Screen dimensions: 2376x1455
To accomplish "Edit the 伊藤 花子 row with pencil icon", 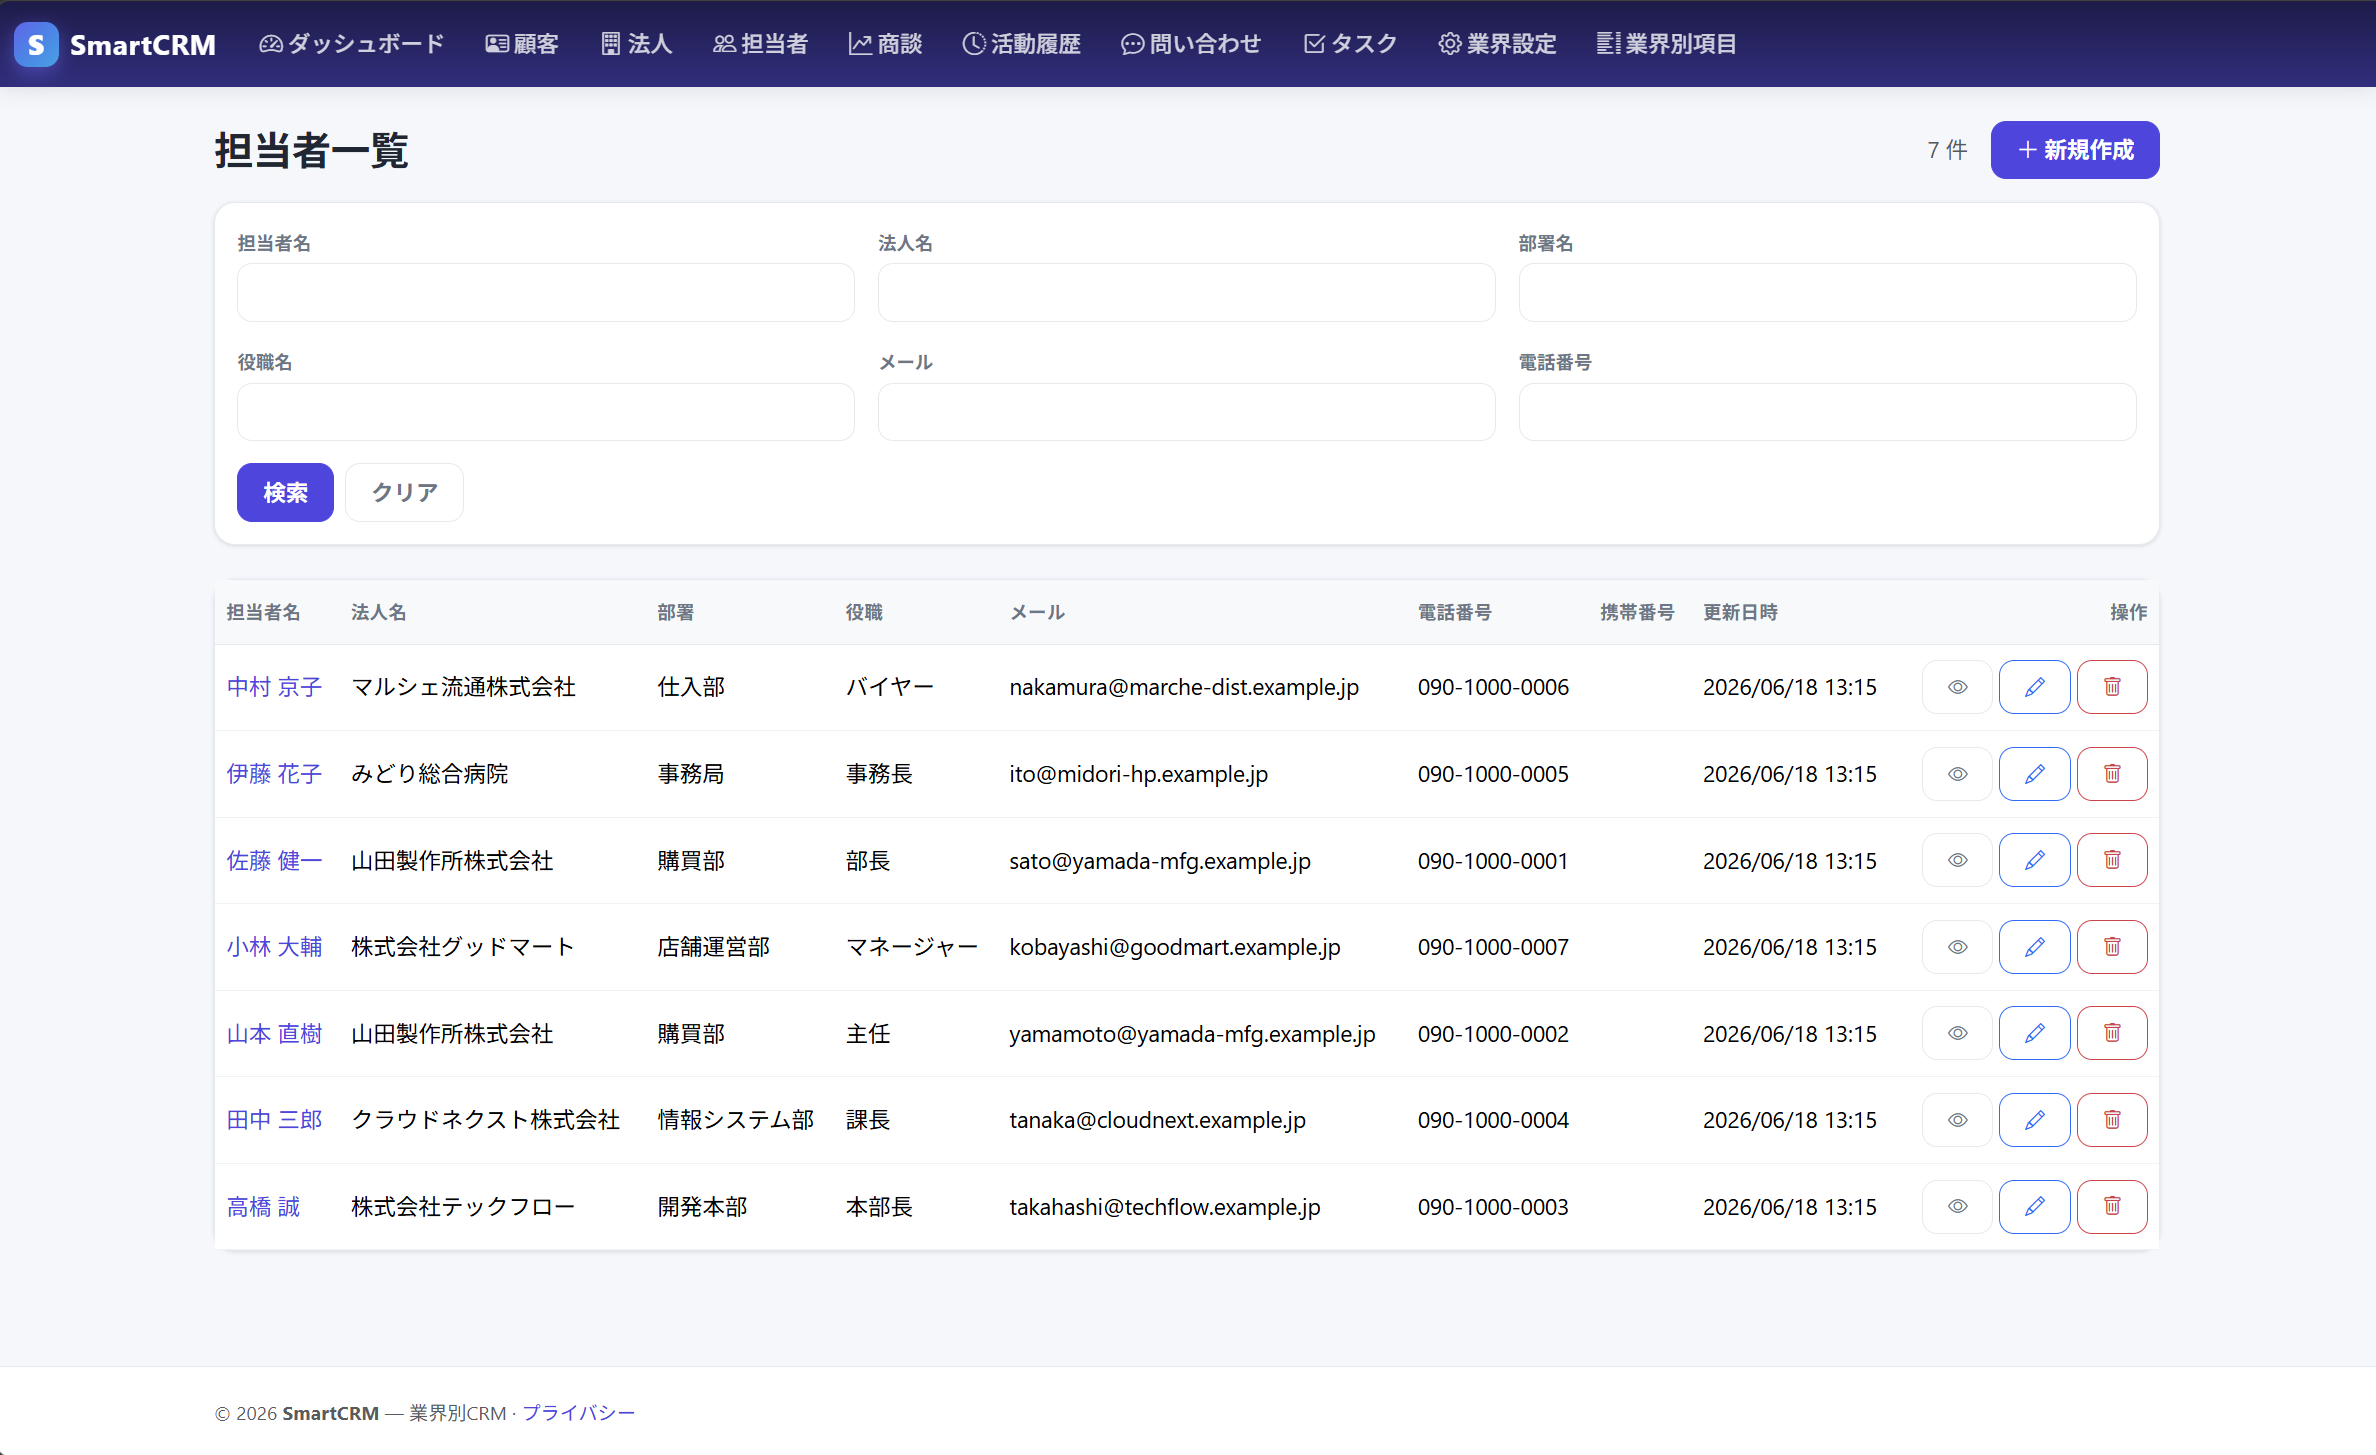I will point(2034,774).
